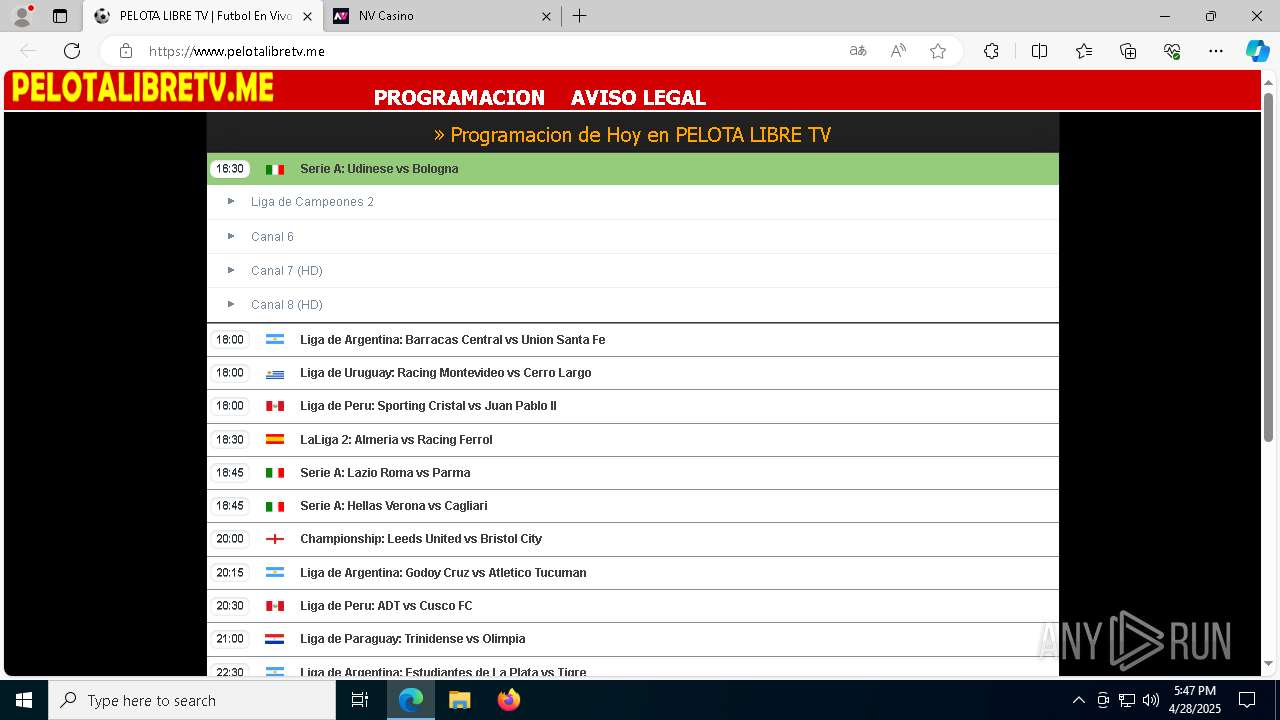Open translate page icon
Screen dimensions: 1280x720
858,51
